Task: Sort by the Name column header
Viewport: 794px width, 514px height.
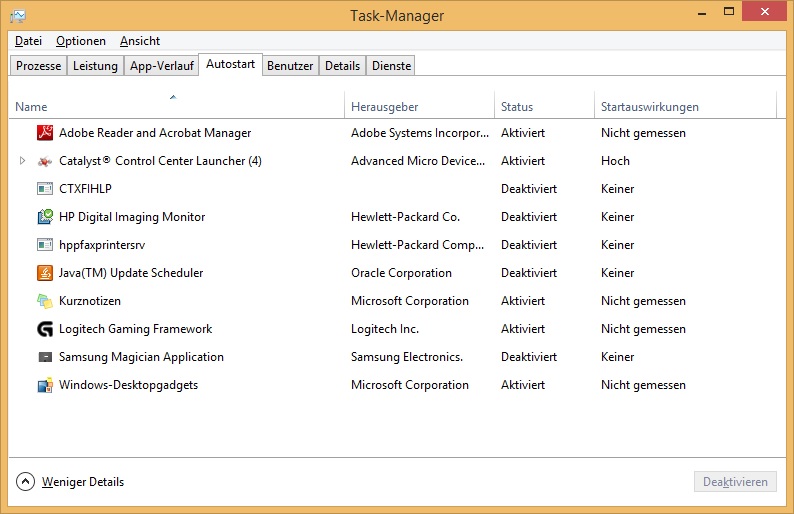Action: (31, 107)
